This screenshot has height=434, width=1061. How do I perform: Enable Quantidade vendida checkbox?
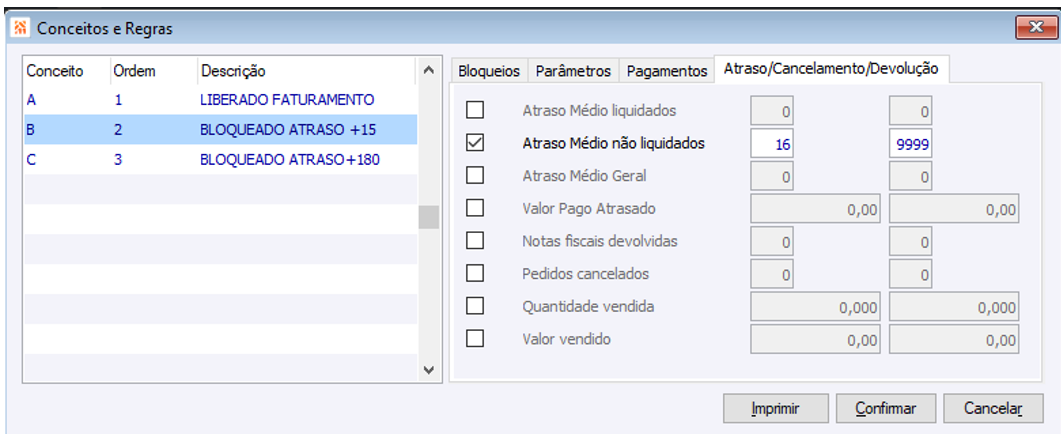tap(475, 306)
